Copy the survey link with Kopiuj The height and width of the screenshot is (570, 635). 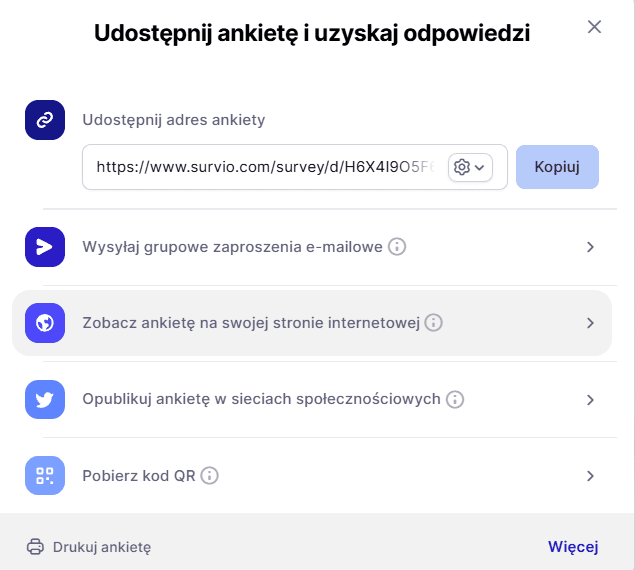pyautogui.click(x=557, y=167)
